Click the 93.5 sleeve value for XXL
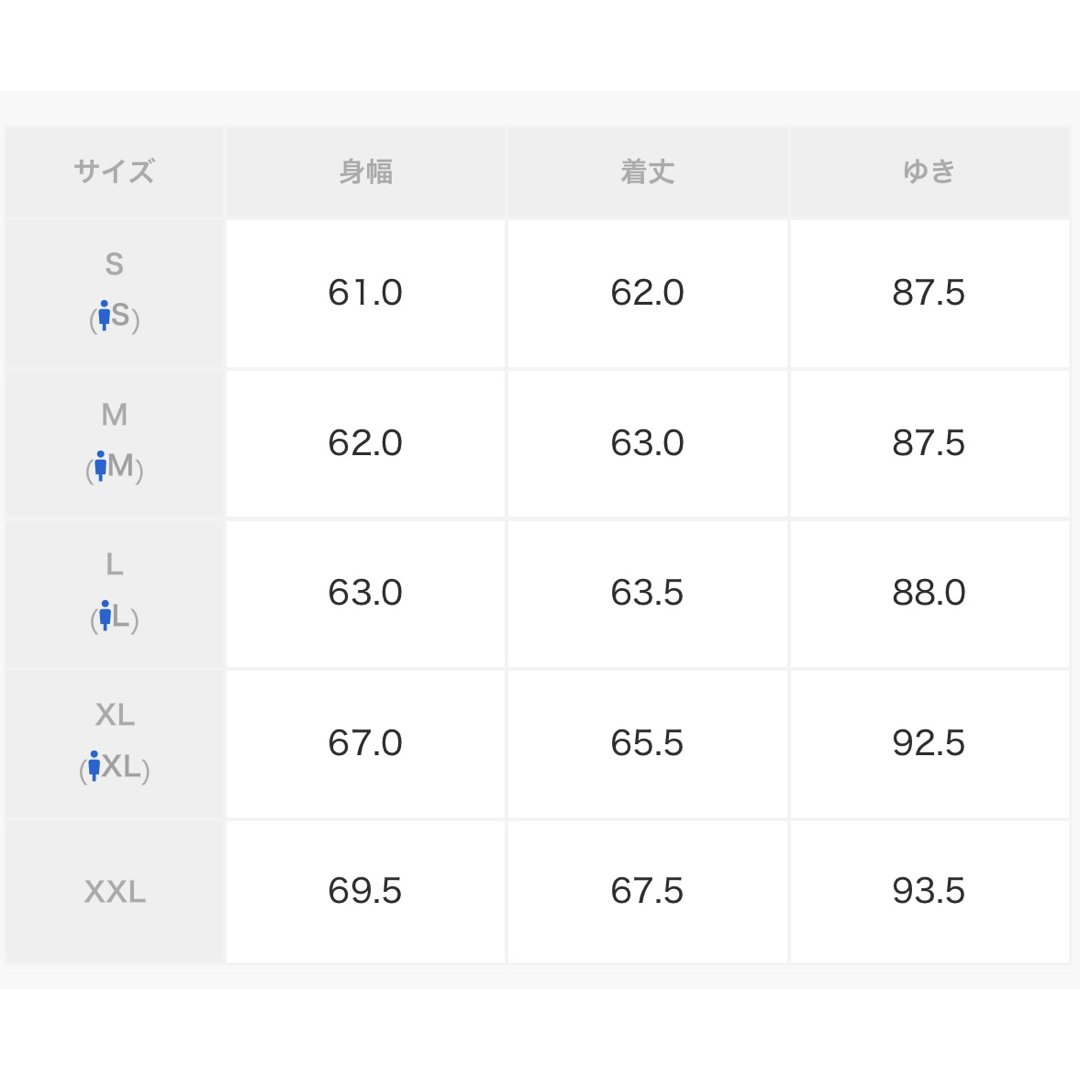 [929, 891]
